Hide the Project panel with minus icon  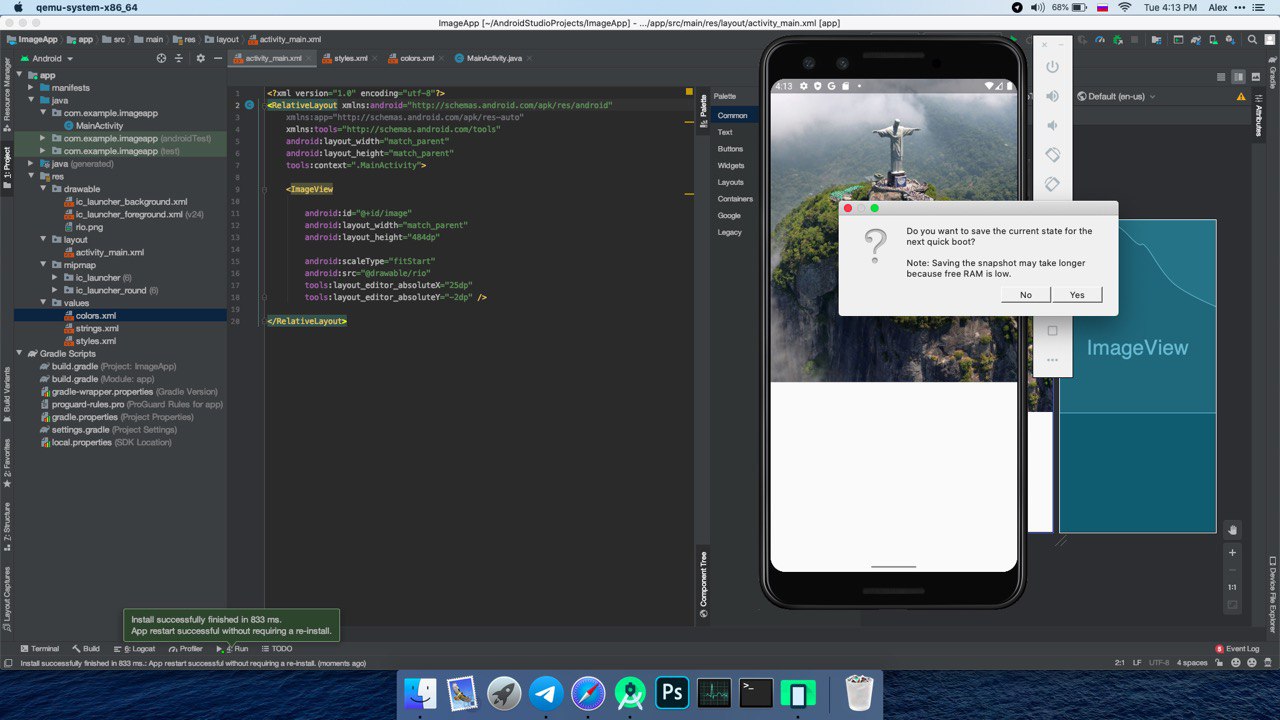217,58
